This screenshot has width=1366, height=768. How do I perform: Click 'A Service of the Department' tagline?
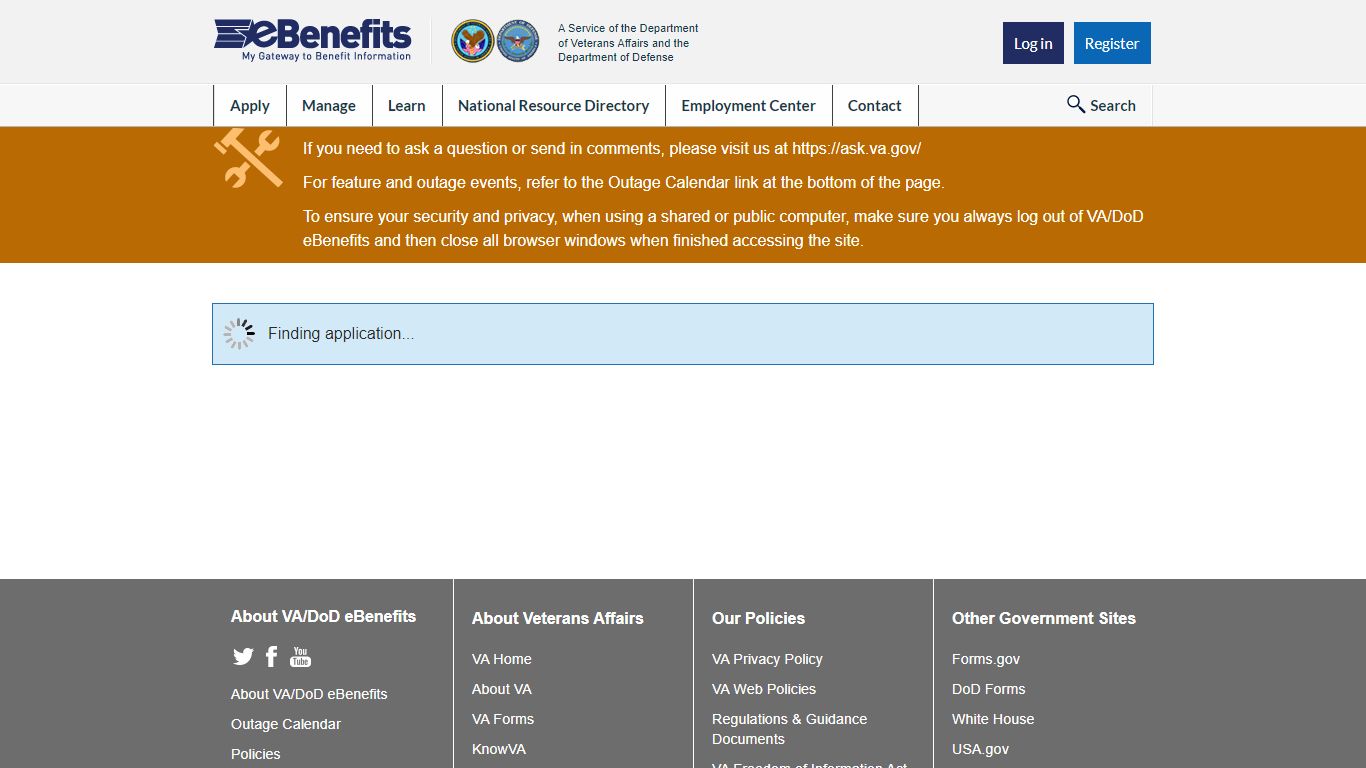coord(628,43)
